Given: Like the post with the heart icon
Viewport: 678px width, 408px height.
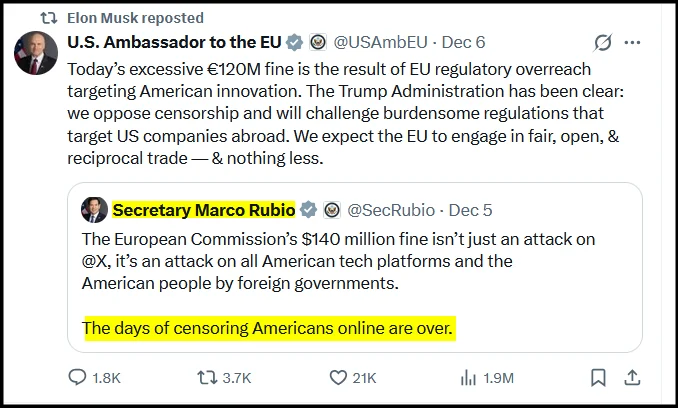Looking at the screenshot, I should 337,377.
